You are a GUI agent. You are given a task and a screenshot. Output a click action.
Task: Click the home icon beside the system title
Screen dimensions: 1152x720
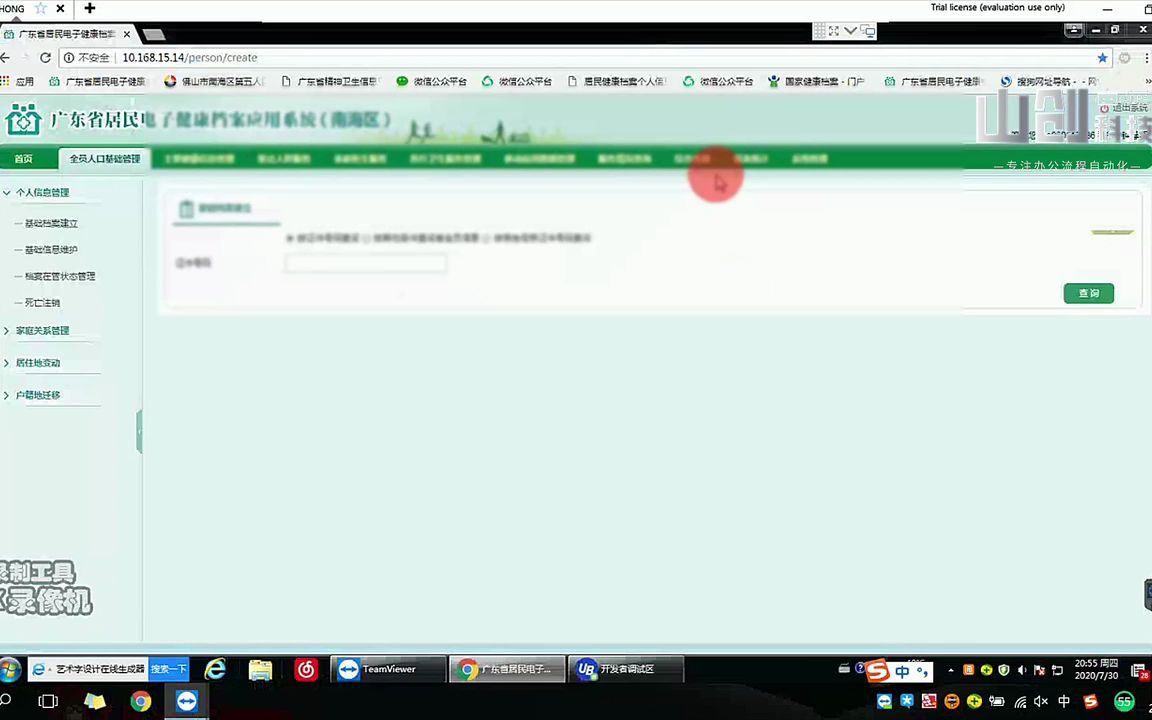(x=23, y=119)
